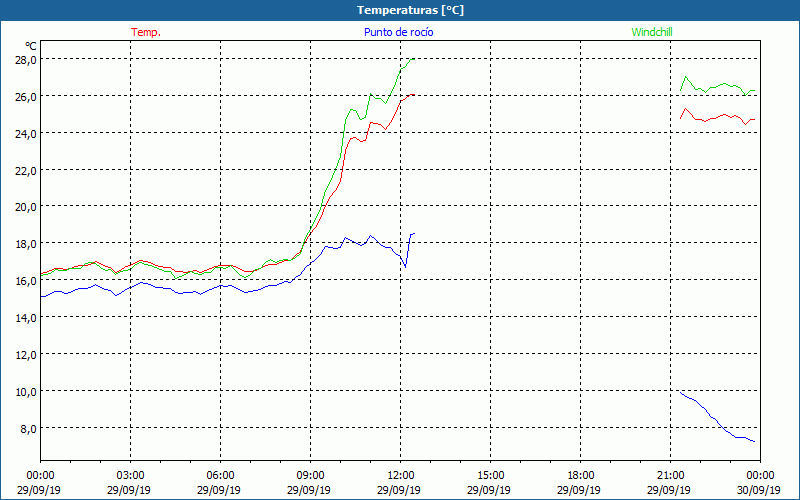
Task: Select the 22,0 y-axis value
Action: tap(26, 170)
